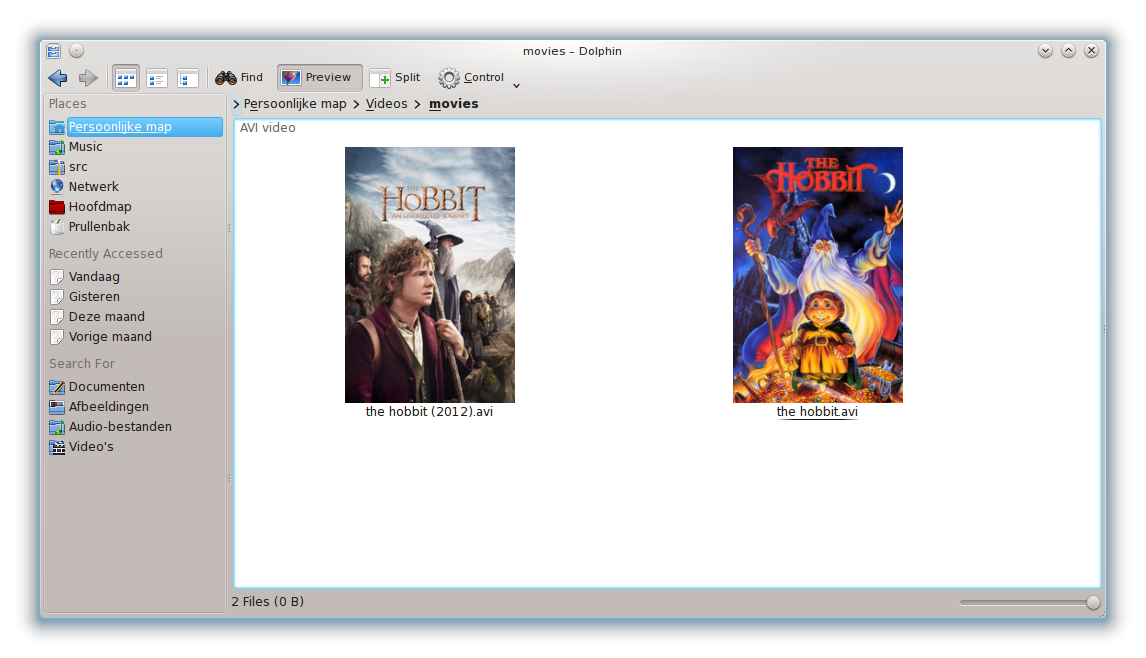Open the Control menu
This screenshot has width=1146, height=658.
[x=471, y=77]
